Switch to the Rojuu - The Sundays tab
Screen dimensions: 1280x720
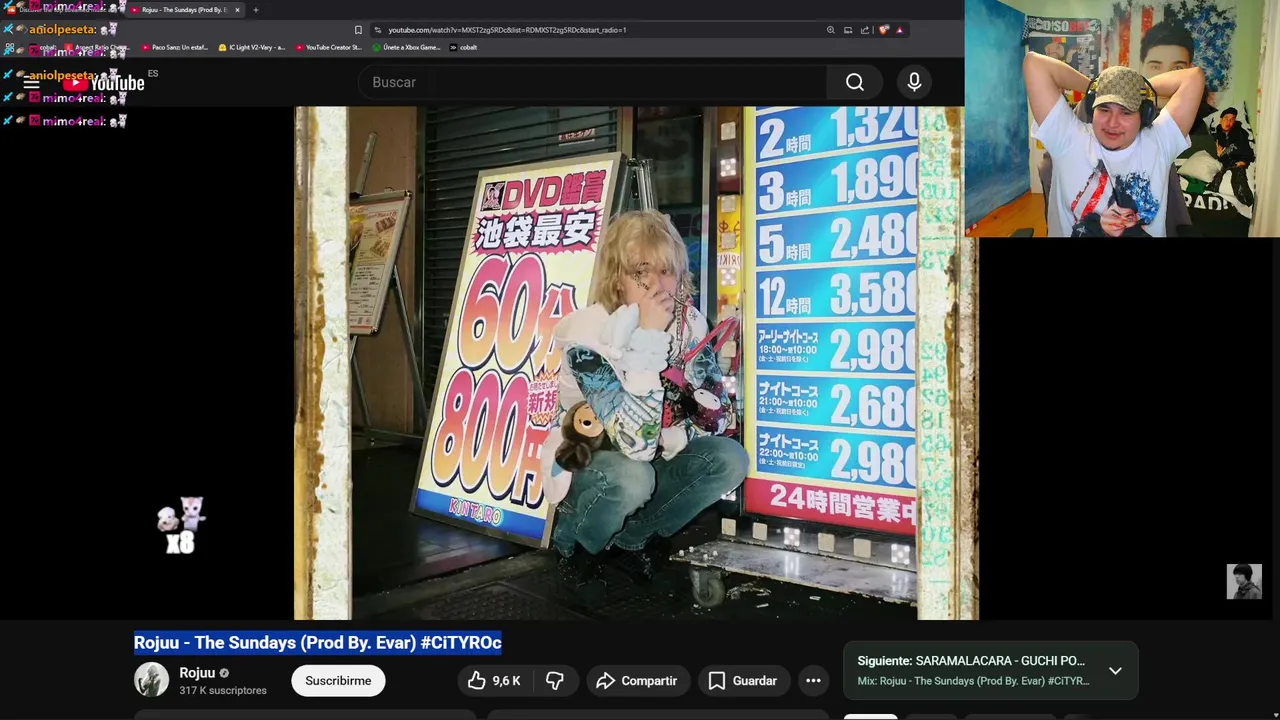[x=183, y=10]
